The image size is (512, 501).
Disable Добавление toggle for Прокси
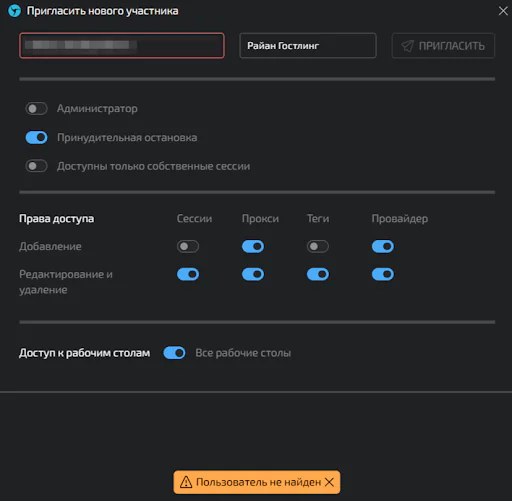(253, 246)
